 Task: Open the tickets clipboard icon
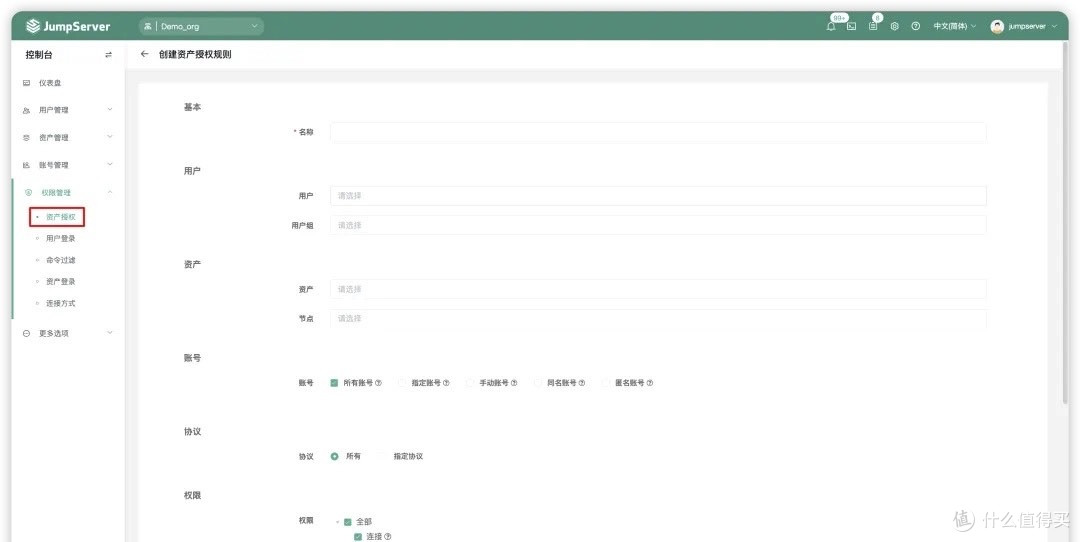(x=873, y=26)
